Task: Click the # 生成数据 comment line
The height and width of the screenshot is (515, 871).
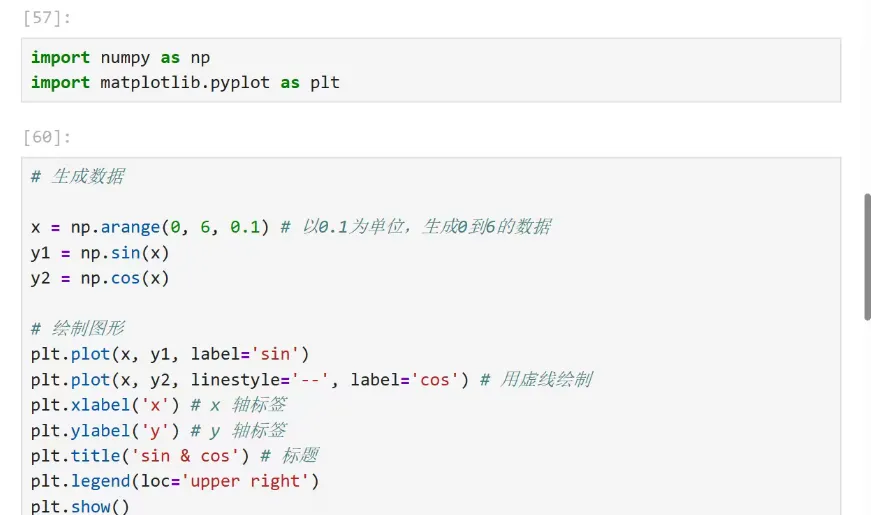Action: pyautogui.click(x=78, y=177)
